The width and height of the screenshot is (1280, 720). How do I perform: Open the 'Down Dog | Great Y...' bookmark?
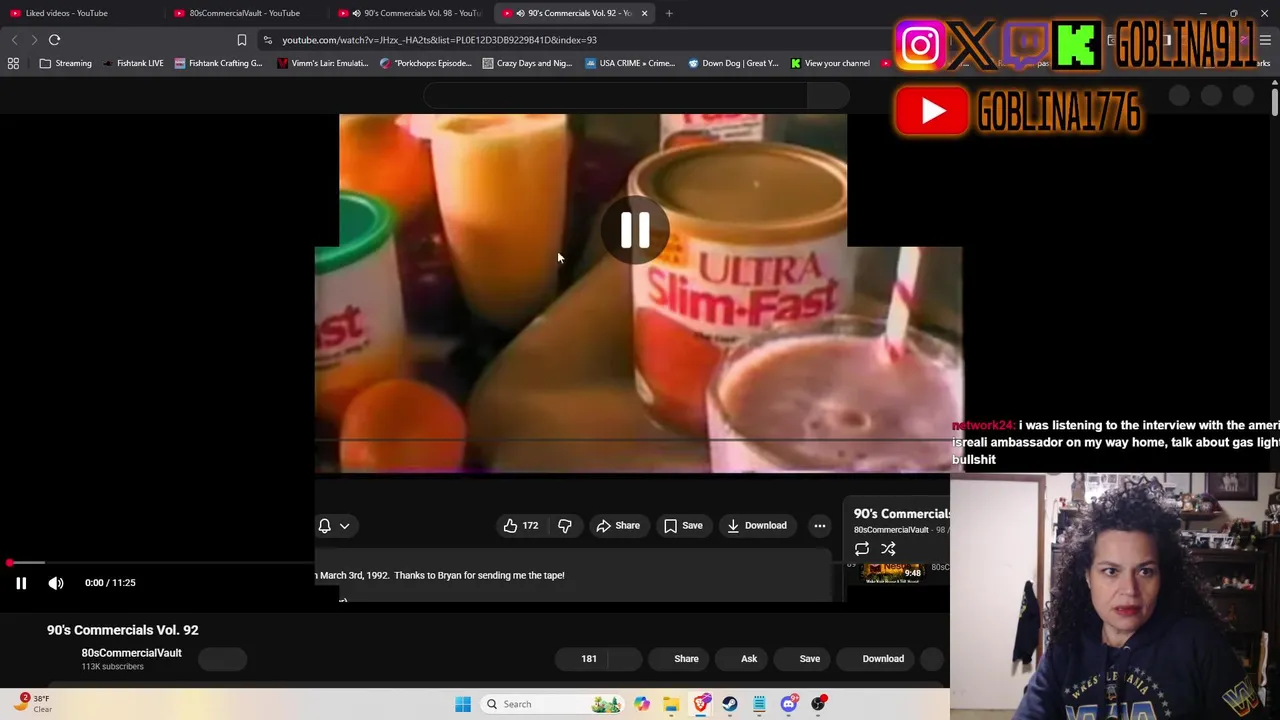tap(733, 63)
